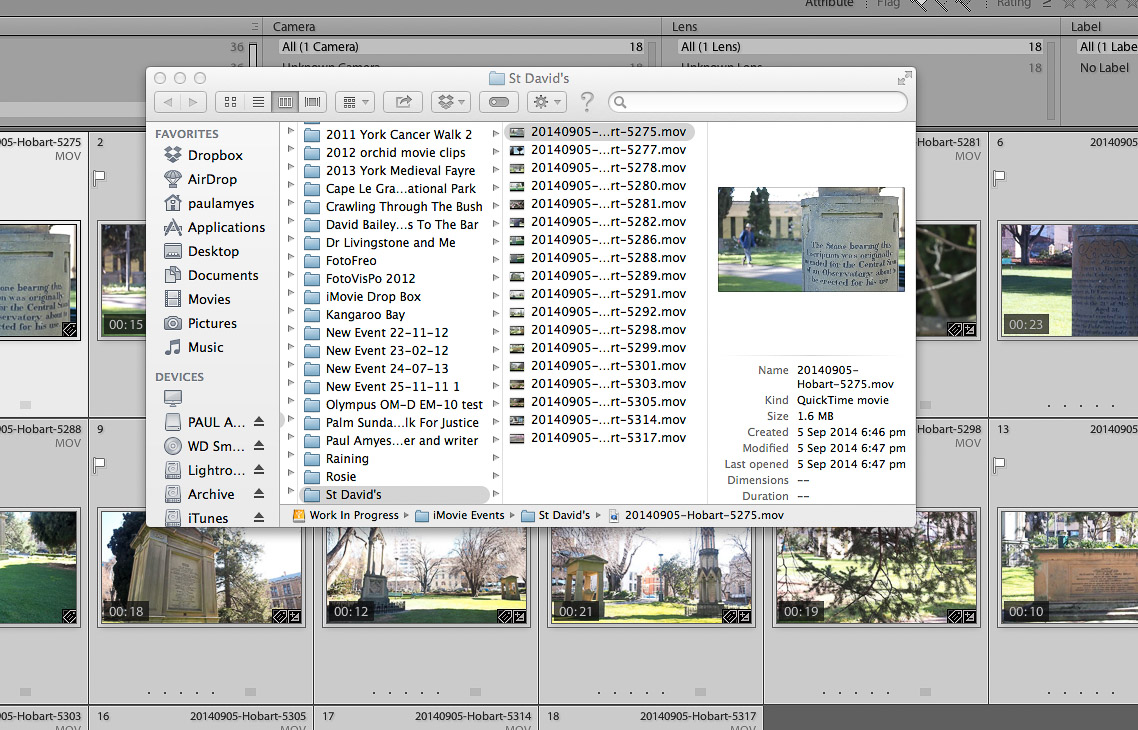Switch Finder to Cover Flow view
Image resolution: width=1138 pixels, height=730 pixels.
[314, 102]
